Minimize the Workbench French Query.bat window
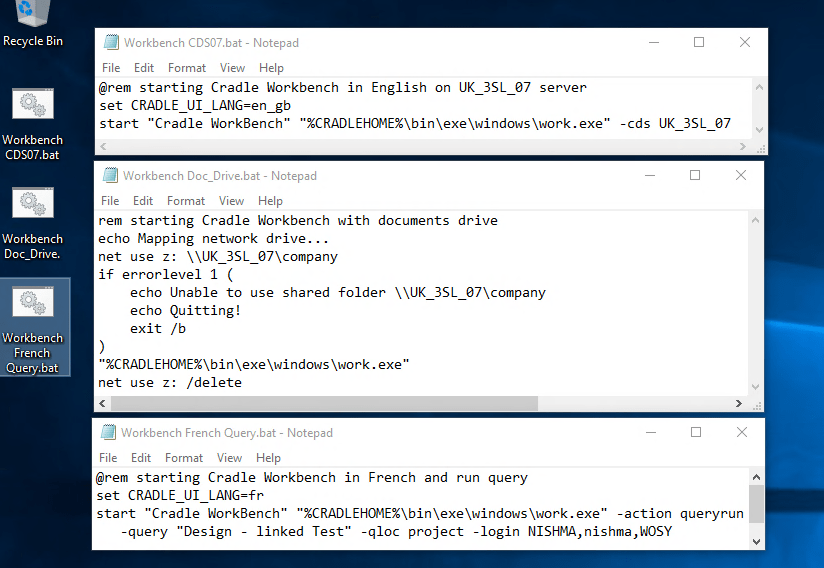The height and width of the screenshot is (568, 824). [x=651, y=432]
